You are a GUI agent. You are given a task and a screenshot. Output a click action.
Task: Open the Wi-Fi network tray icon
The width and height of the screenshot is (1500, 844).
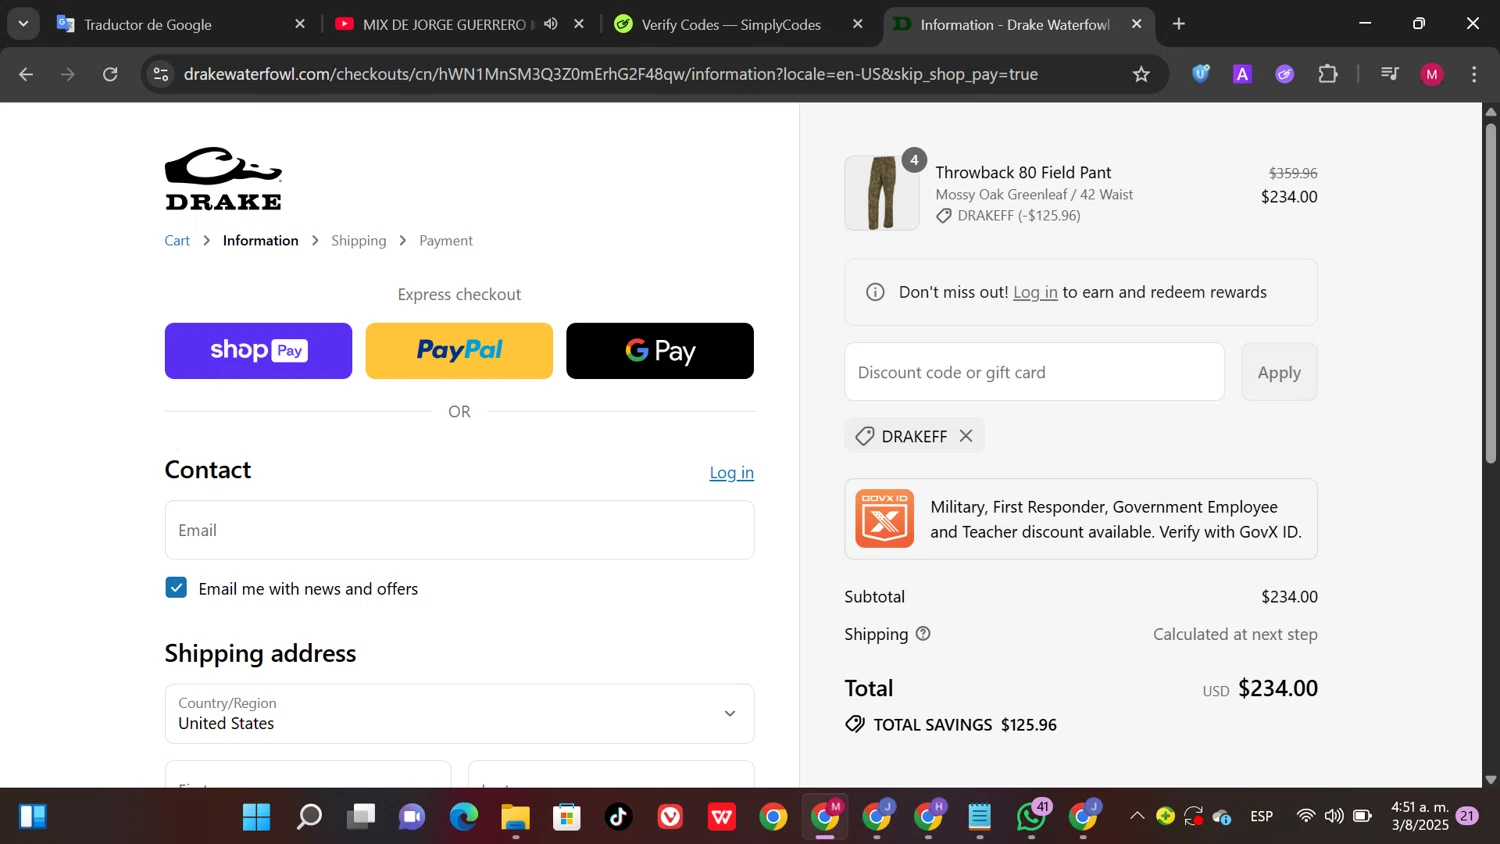point(1305,817)
